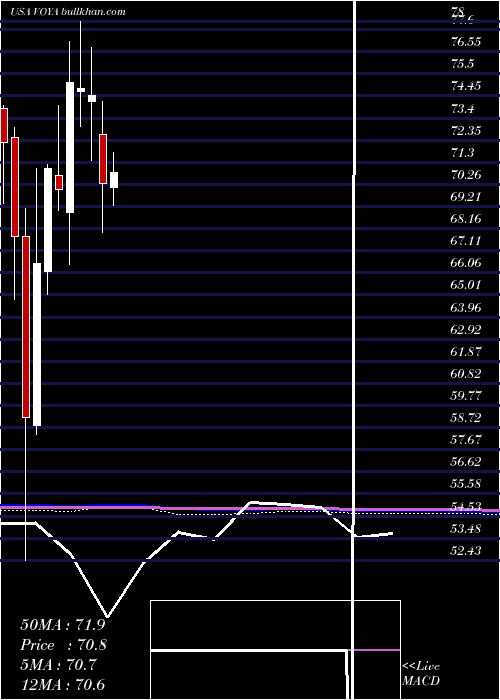Click the 72.35 price axis label

(467, 131)
